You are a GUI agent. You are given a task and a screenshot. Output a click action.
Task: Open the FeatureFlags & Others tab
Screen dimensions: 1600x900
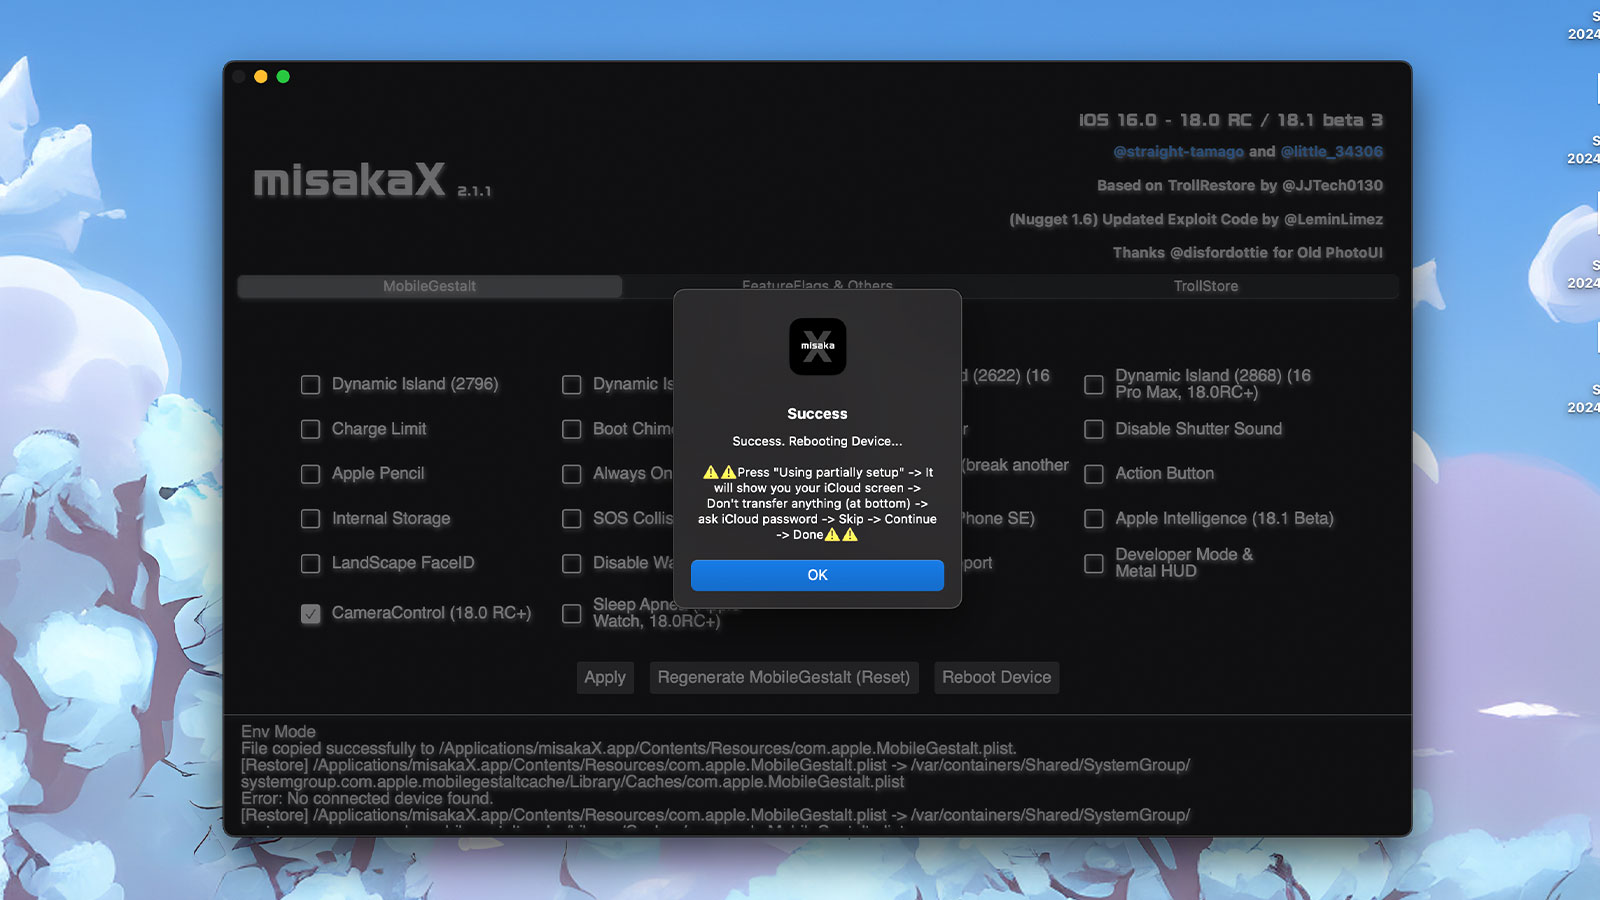[817, 286]
